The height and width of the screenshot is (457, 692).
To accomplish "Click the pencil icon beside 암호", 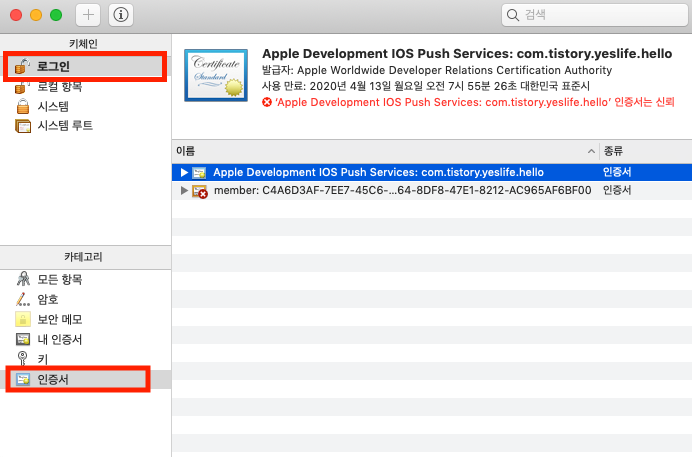I will [x=23, y=300].
